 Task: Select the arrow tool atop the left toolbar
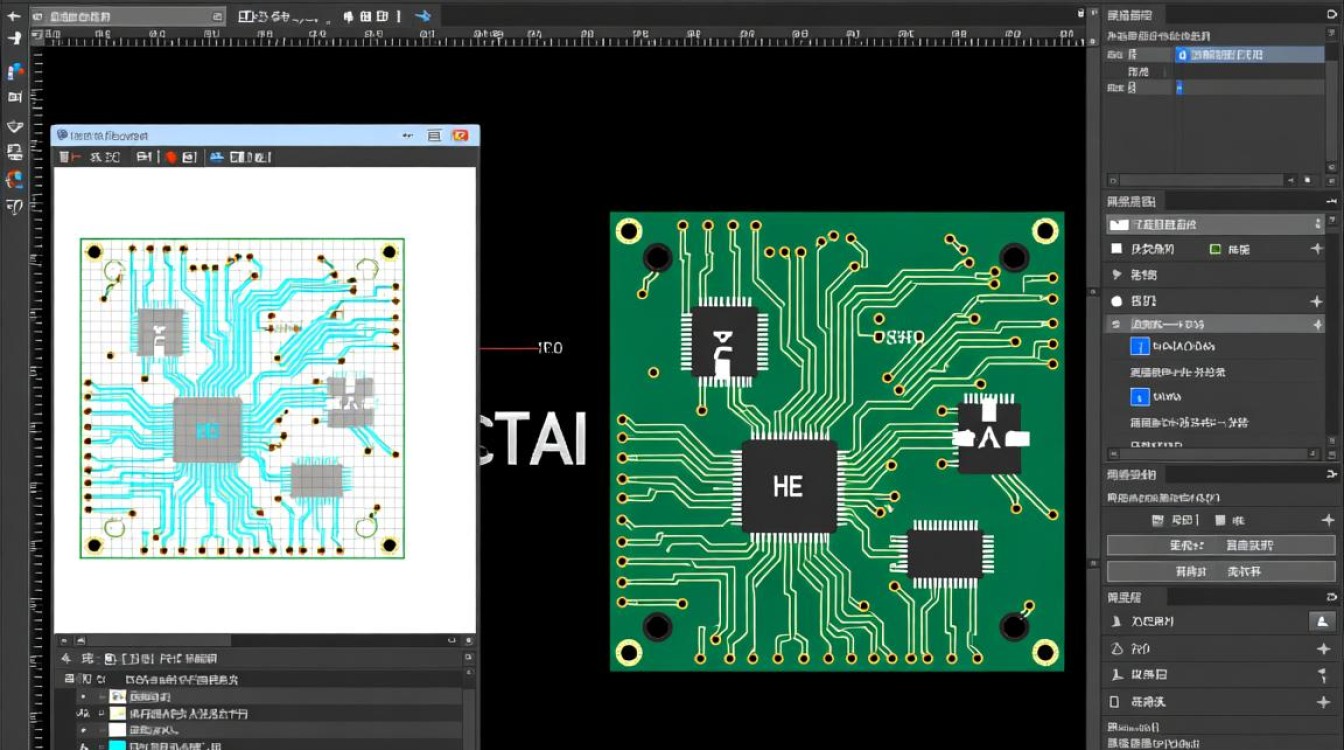click(x=14, y=17)
